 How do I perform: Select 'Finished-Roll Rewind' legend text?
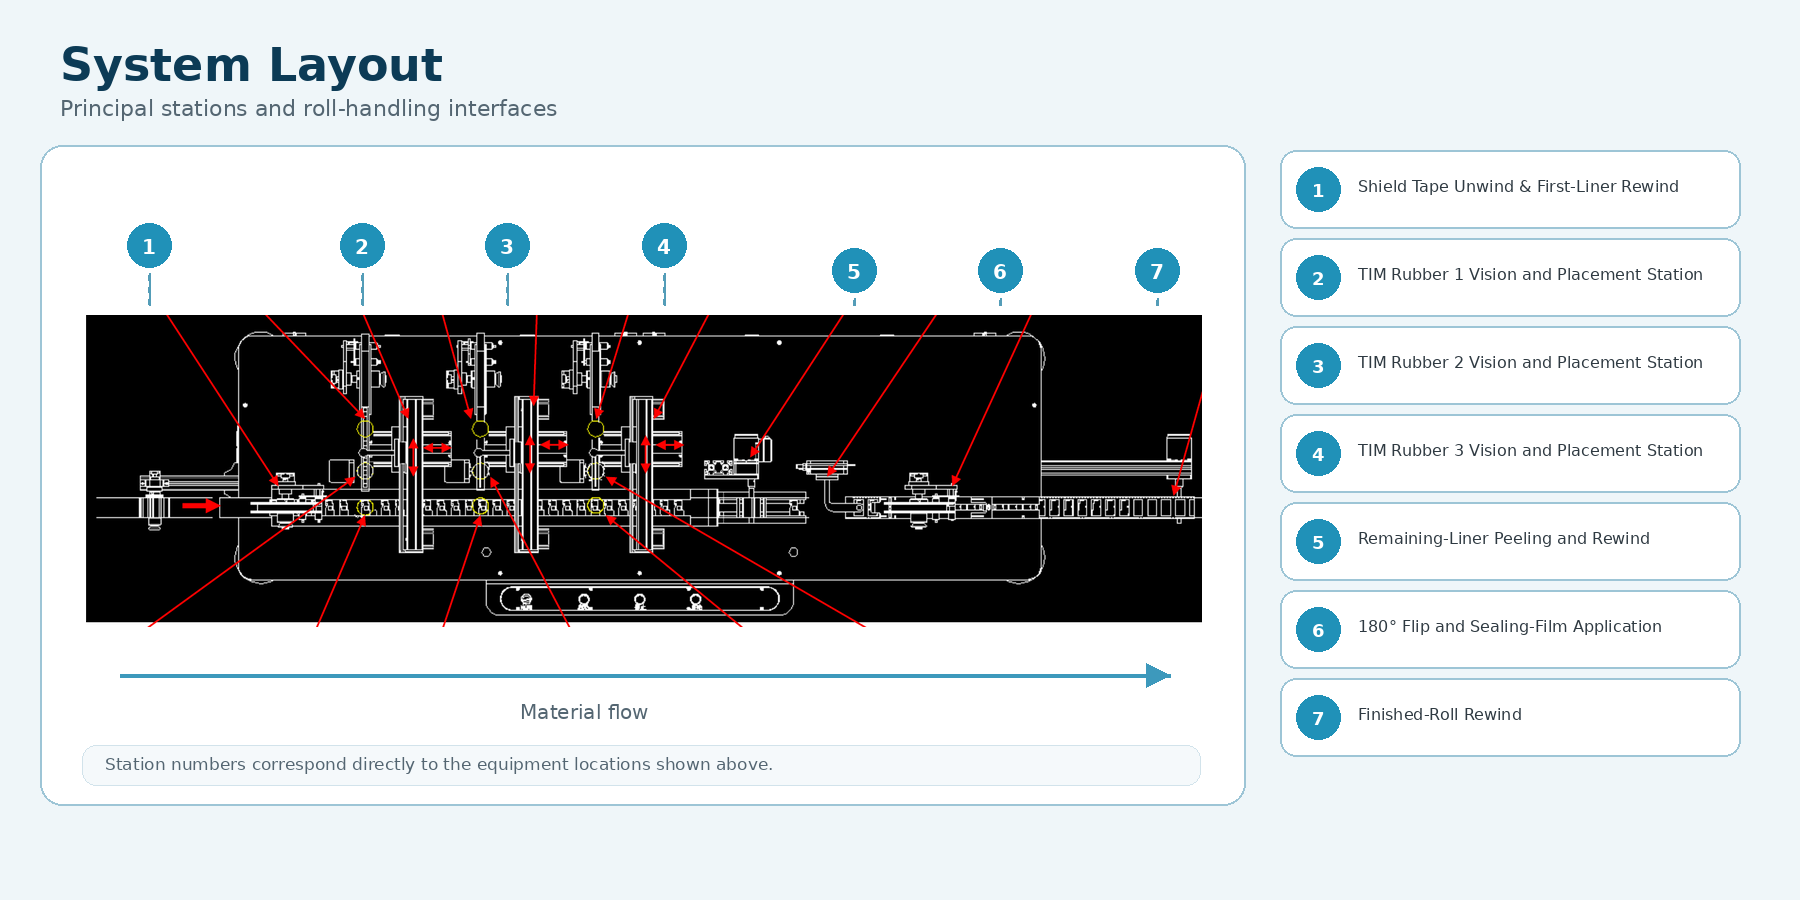click(x=1440, y=714)
